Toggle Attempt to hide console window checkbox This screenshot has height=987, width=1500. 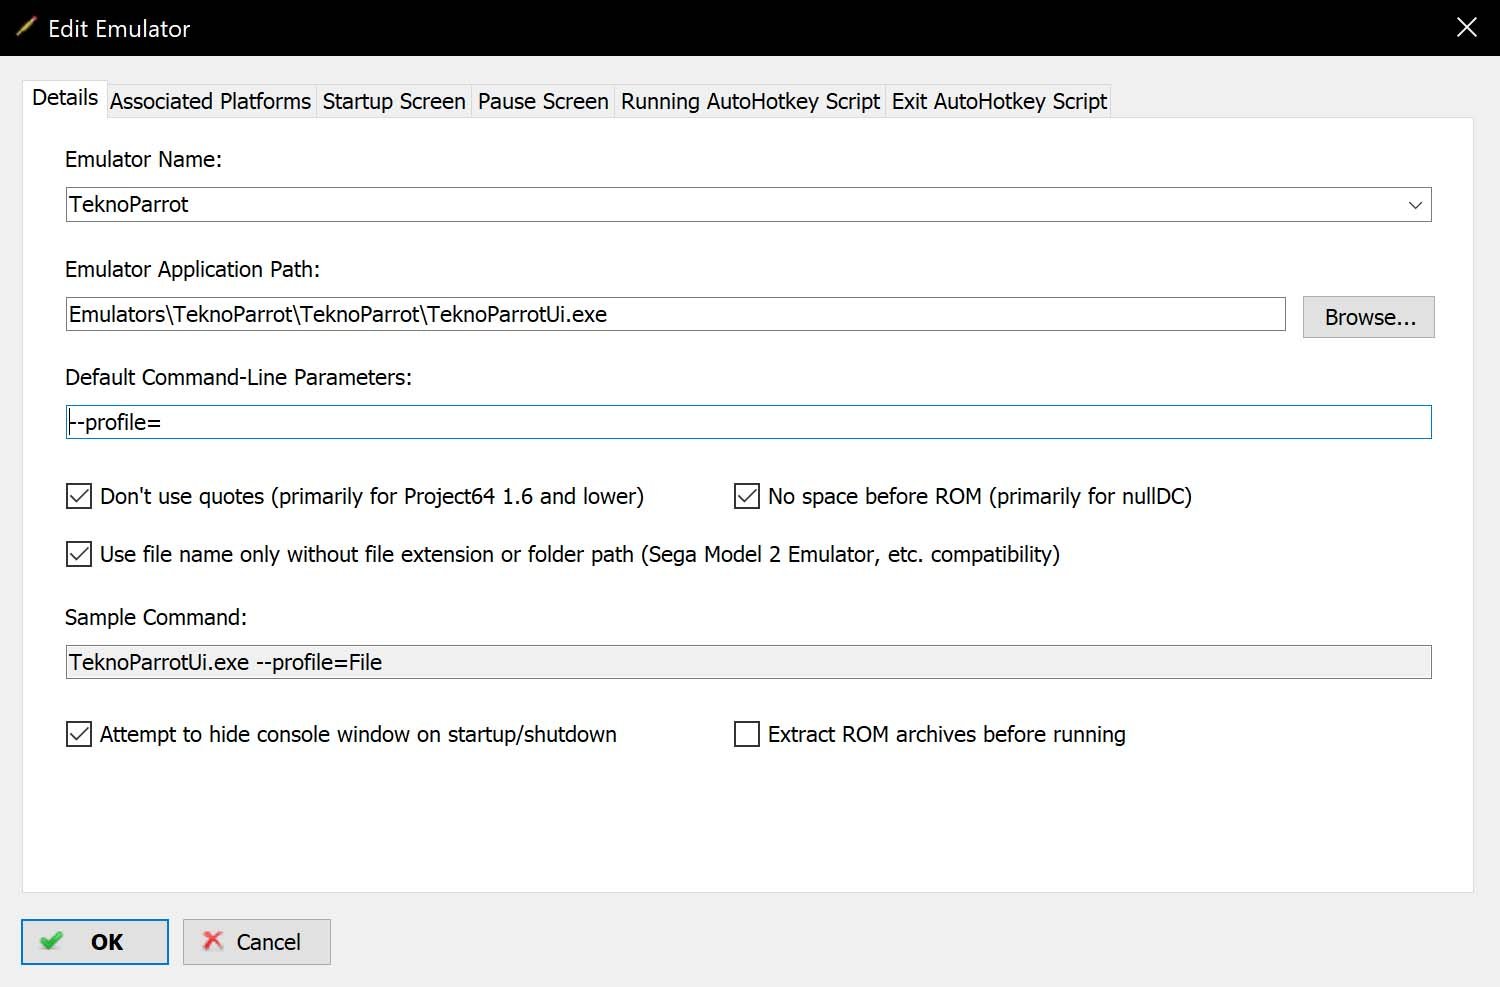(79, 734)
